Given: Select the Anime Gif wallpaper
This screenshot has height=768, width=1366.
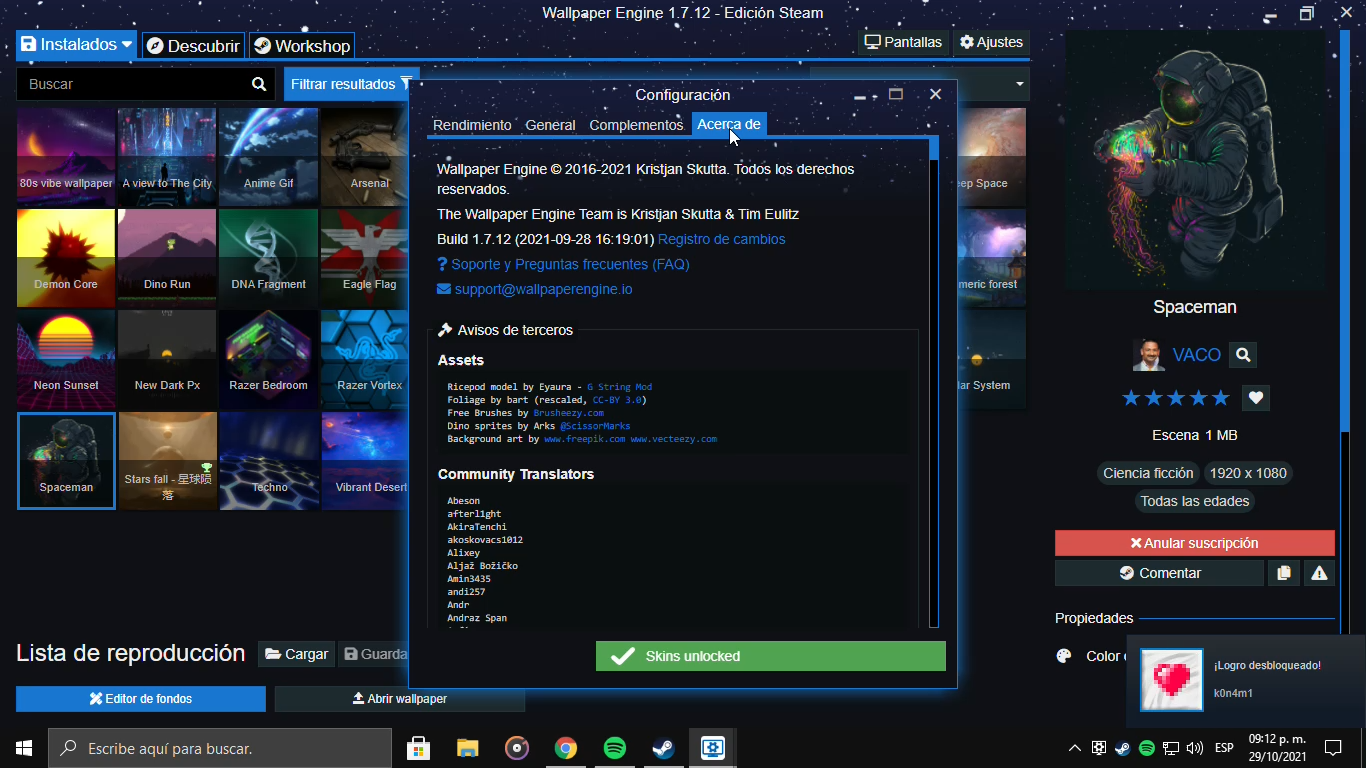Looking at the screenshot, I should (268, 157).
